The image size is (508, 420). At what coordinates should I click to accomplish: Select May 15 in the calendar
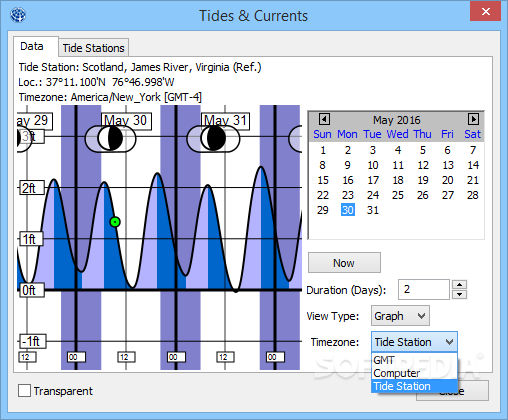pos(323,180)
